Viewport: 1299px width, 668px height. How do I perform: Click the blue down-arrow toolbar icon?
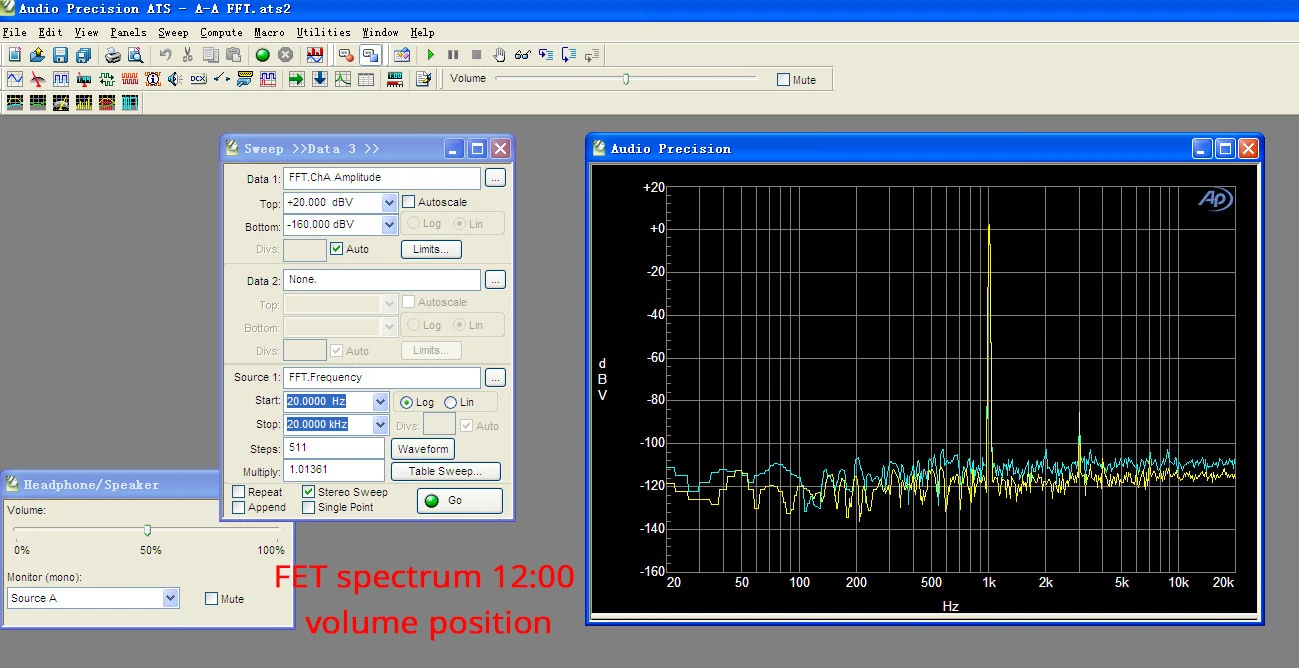320,79
